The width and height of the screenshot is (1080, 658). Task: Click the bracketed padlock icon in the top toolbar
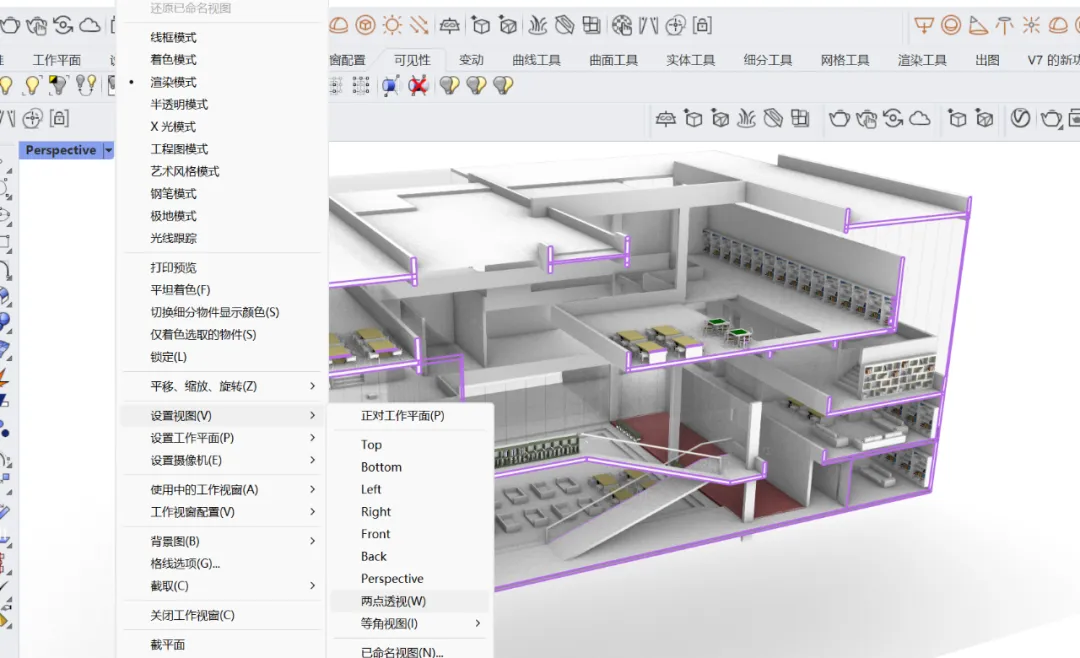pos(702,25)
